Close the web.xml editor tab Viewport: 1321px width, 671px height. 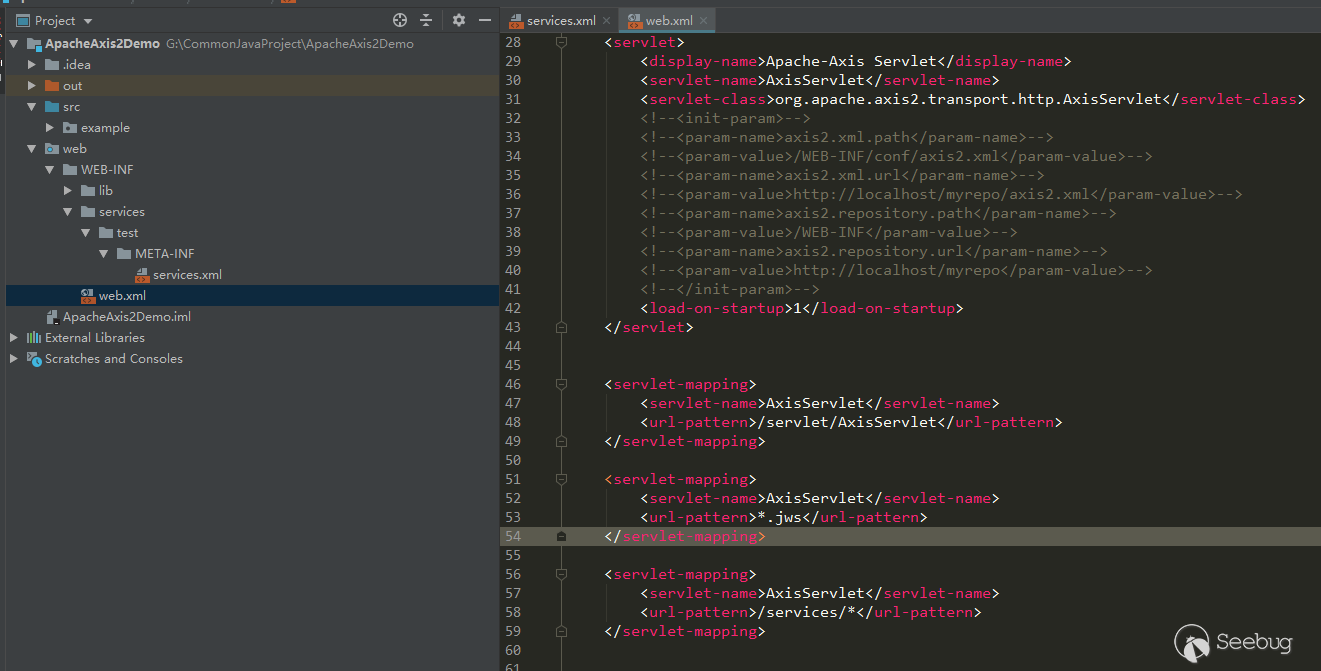704,21
